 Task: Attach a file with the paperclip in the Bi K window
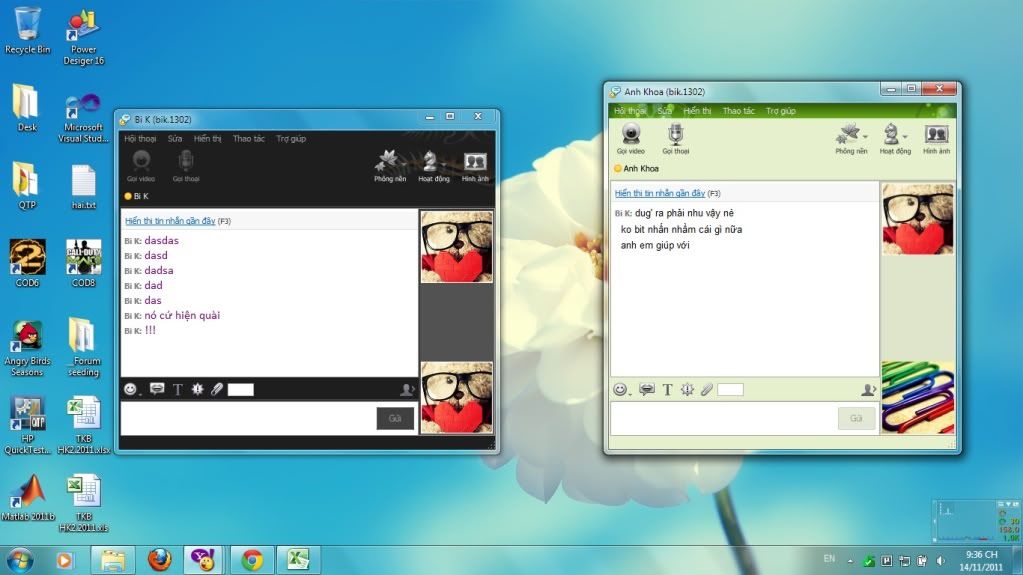(x=217, y=390)
